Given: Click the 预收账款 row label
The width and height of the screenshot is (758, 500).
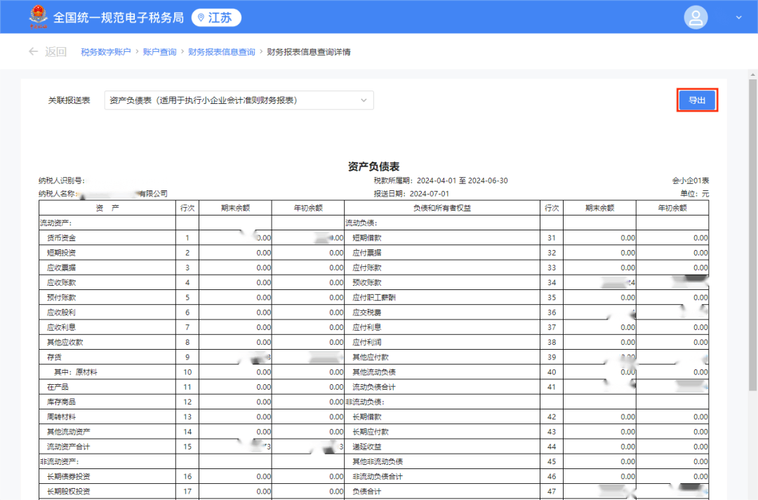Looking at the screenshot, I should click(x=367, y=283).
